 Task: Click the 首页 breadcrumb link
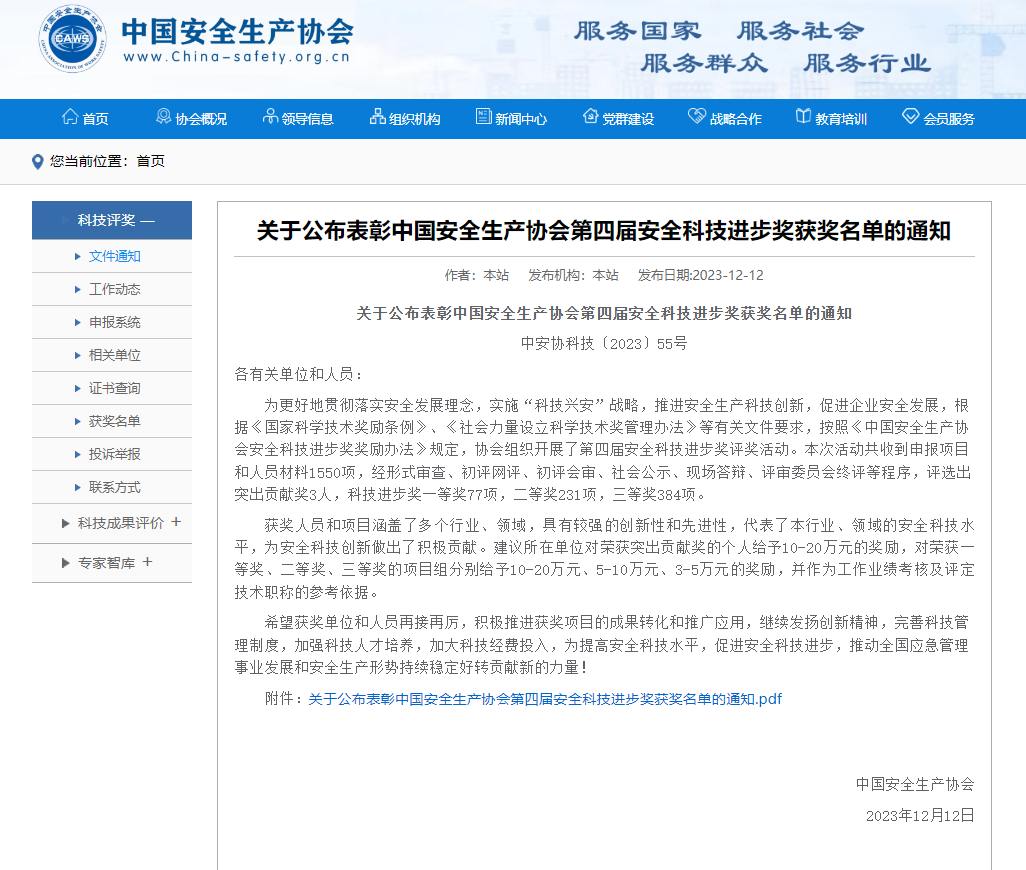point(150,162)
